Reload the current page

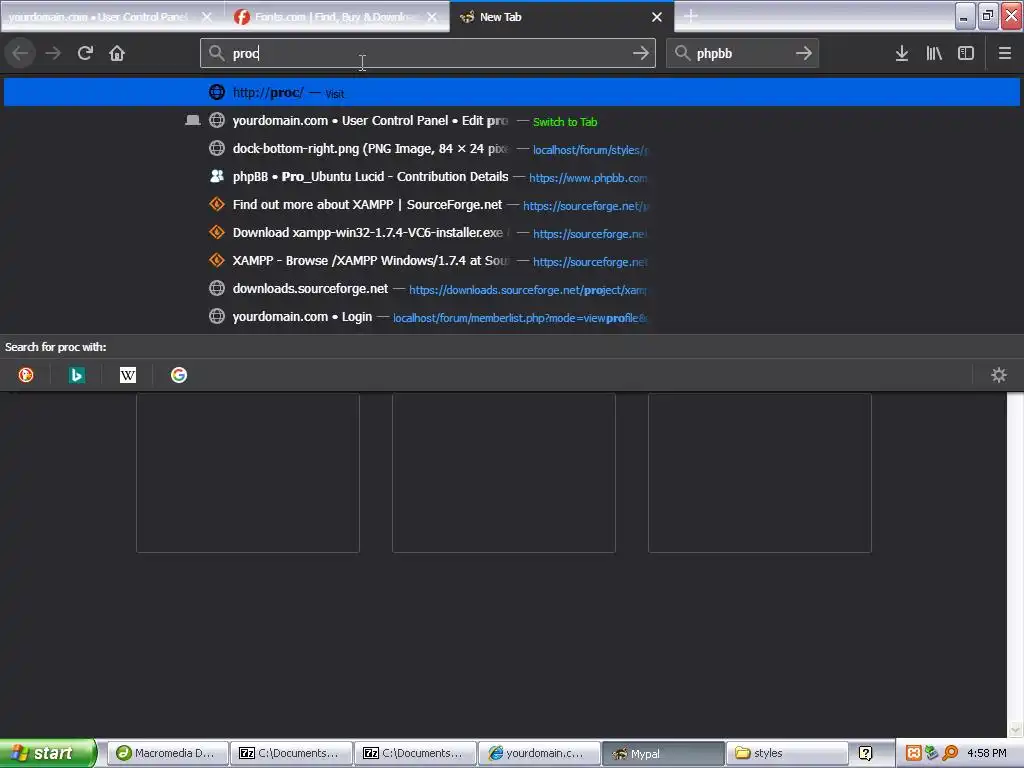[x=85, y=54]
